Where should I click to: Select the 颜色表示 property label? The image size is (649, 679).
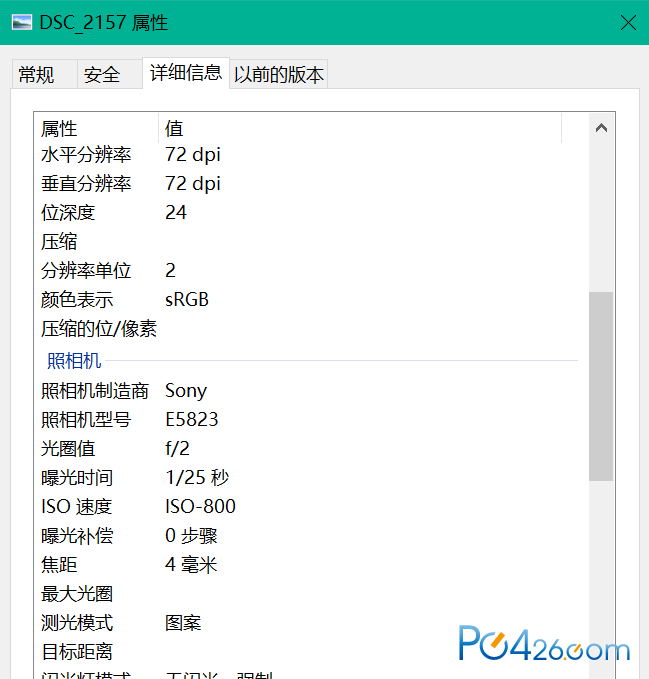coord(77,300)
